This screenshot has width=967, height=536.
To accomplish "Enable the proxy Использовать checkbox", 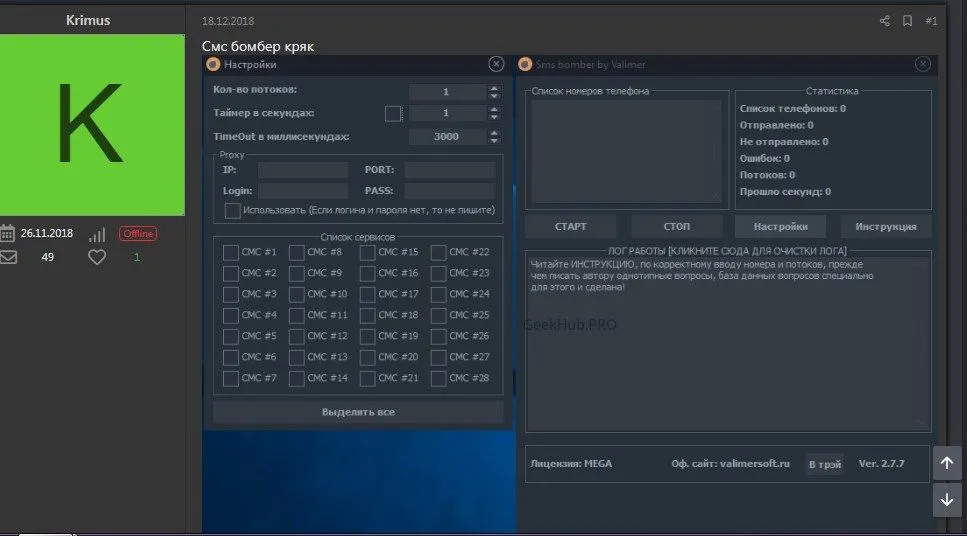I will 233,210.
